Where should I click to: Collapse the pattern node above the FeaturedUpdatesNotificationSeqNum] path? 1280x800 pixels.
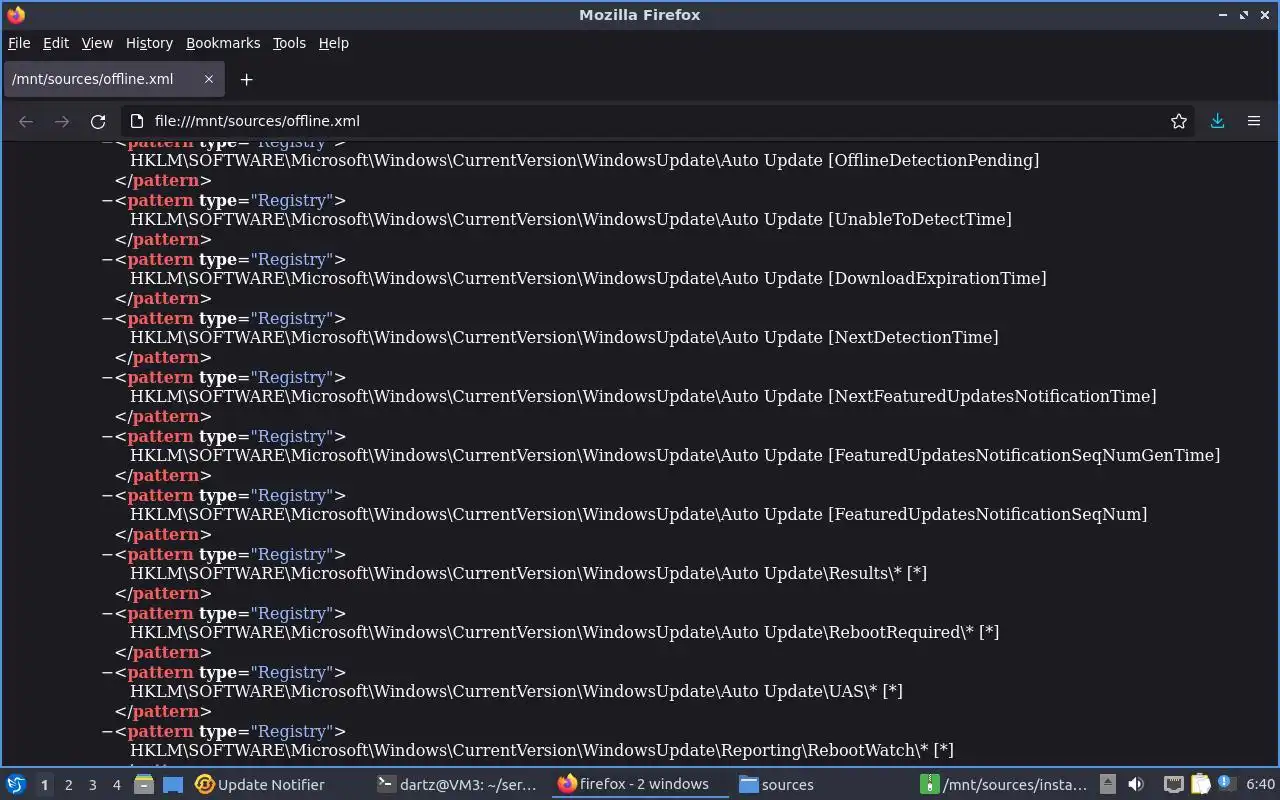click(x=107, y=495)
